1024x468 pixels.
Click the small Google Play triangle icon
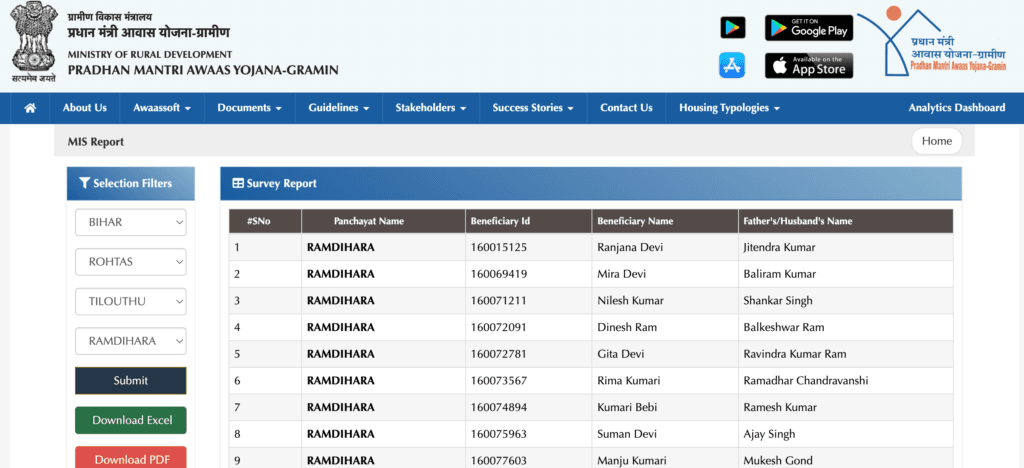pyautogui.click(x=733, y=27)
